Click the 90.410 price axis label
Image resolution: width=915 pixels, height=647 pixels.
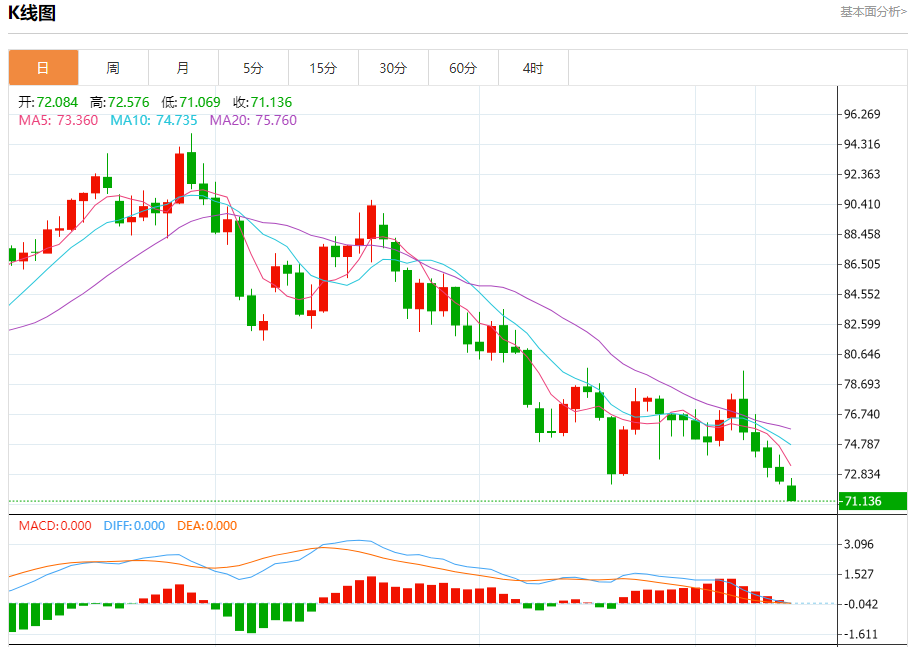click(x=862, y=204)
